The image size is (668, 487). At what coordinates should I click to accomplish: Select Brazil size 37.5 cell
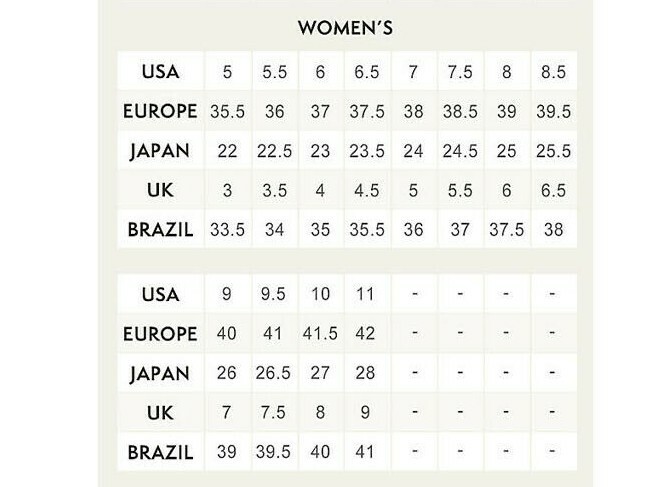click(x=506, y=229)
